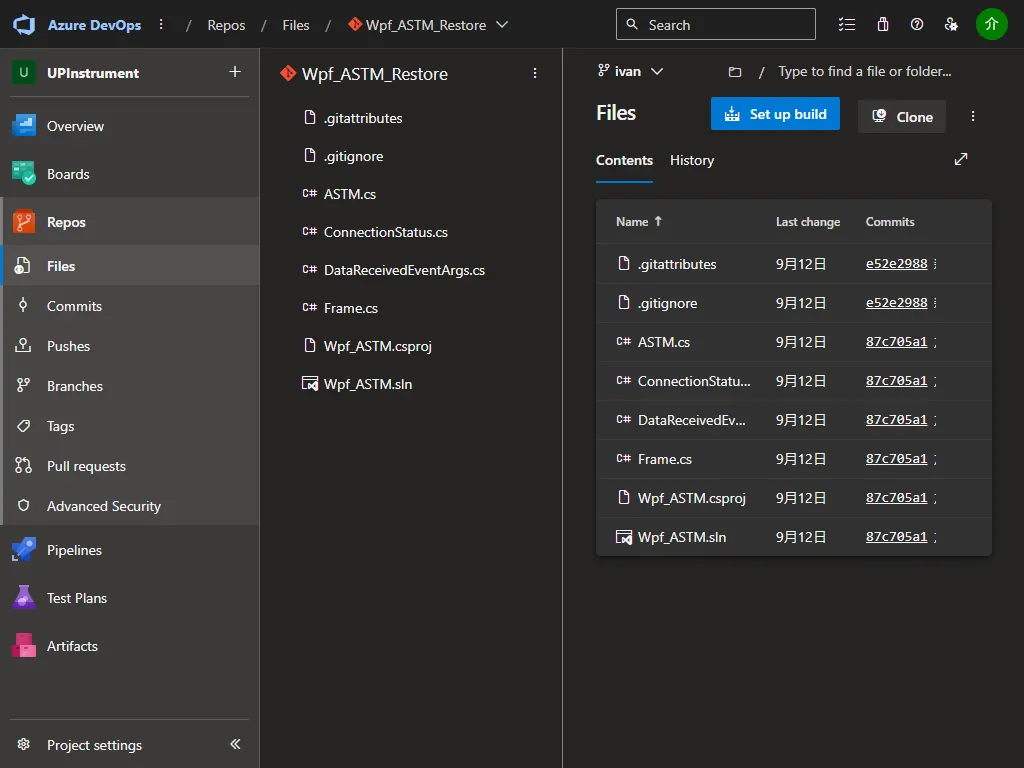Click the Set up build button
The image size is (1024, 768).
coord(775,114)
